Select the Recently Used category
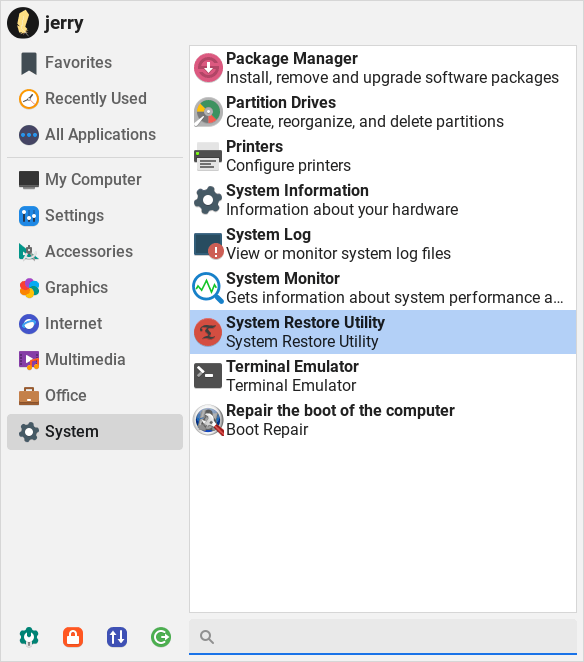 click(x=95, y=98)
